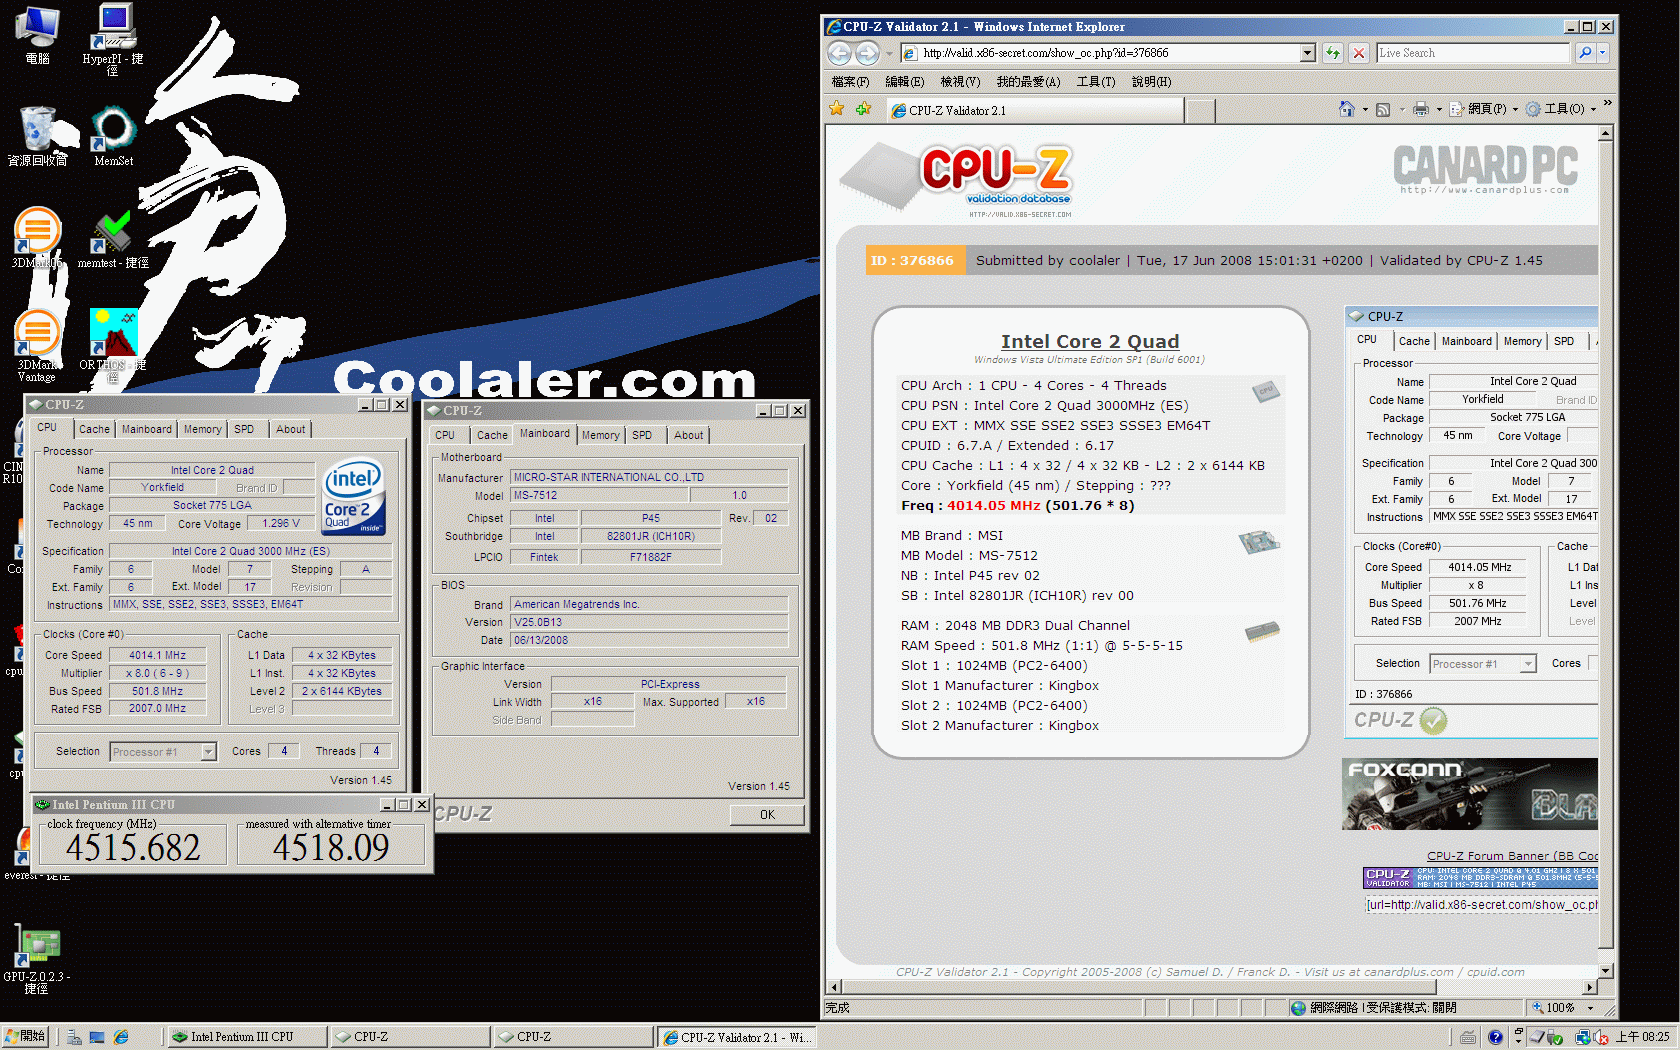The image size is (1680, 1050).
Task: Click OK in the CPU-Z Mainboard window
Action: [767, 814]
